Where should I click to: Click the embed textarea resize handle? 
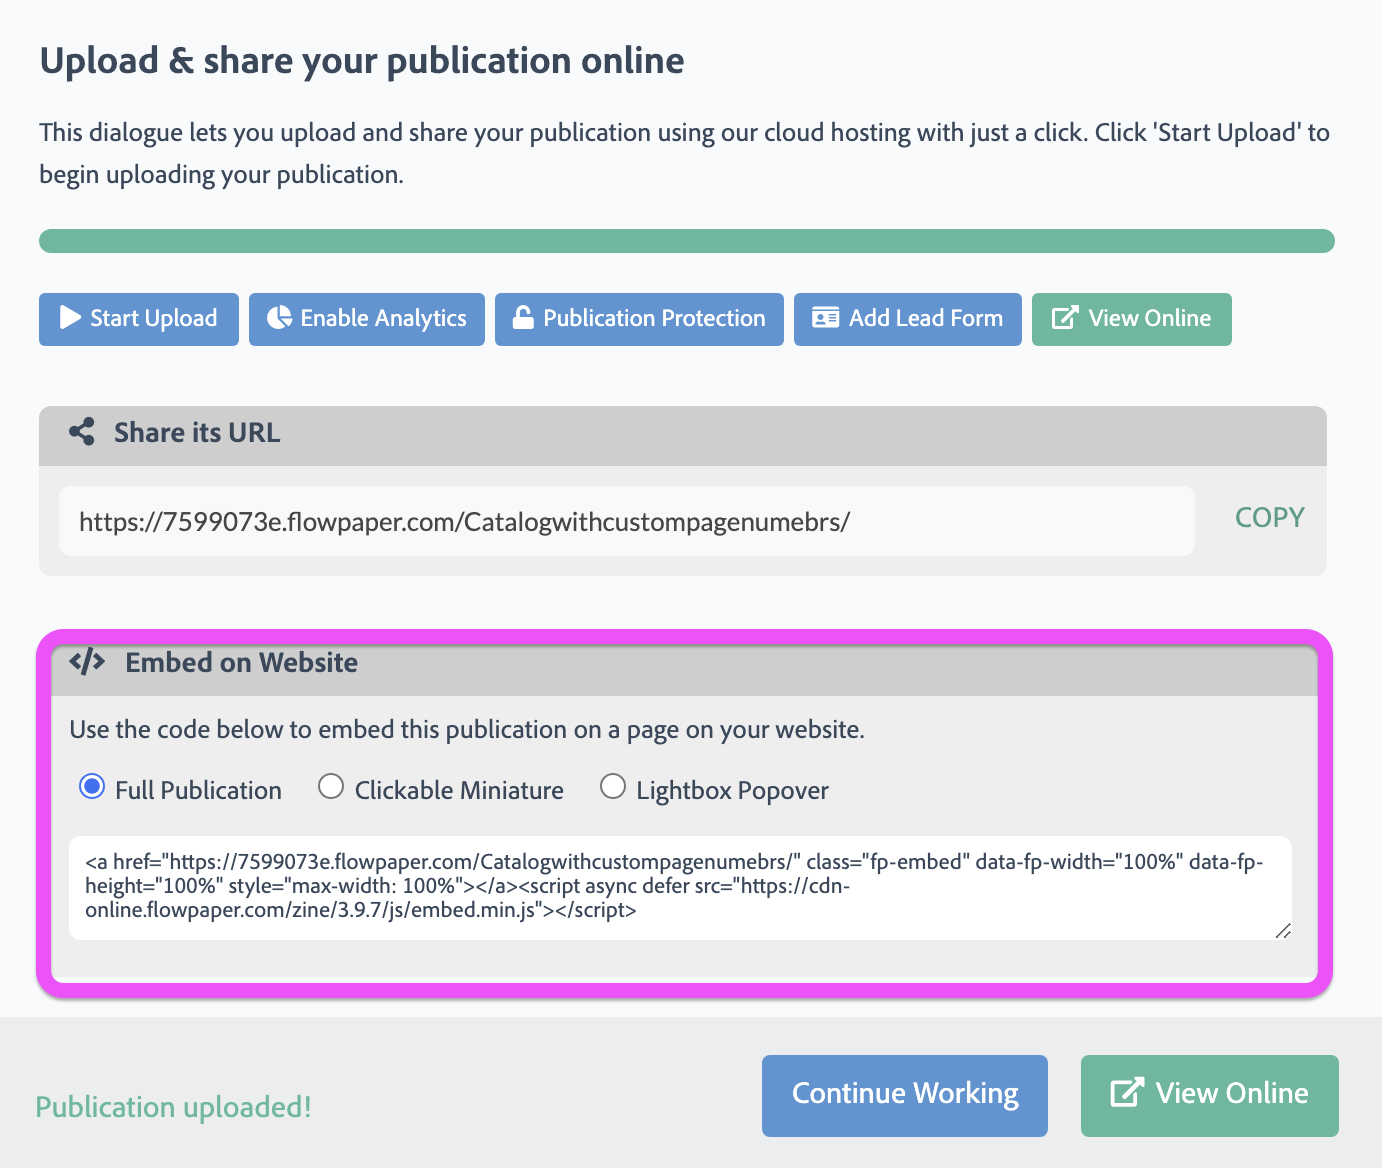pyautogui.click(x=1284, y=931)
